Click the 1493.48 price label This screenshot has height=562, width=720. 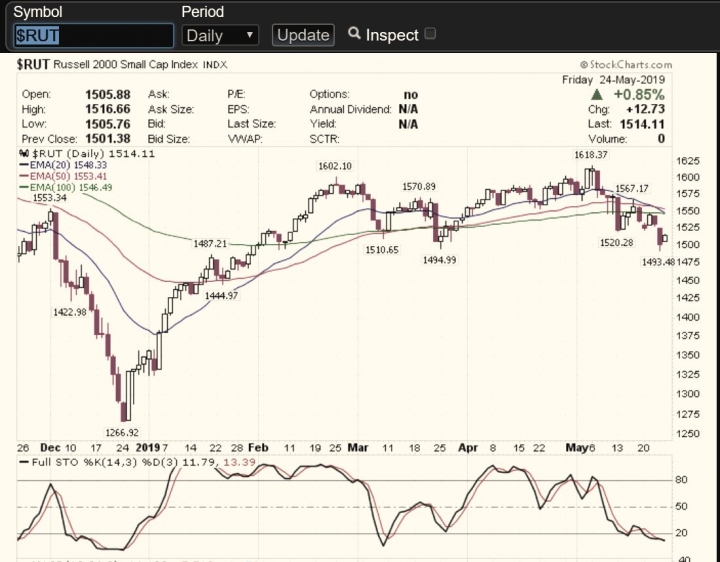point(658,262)
